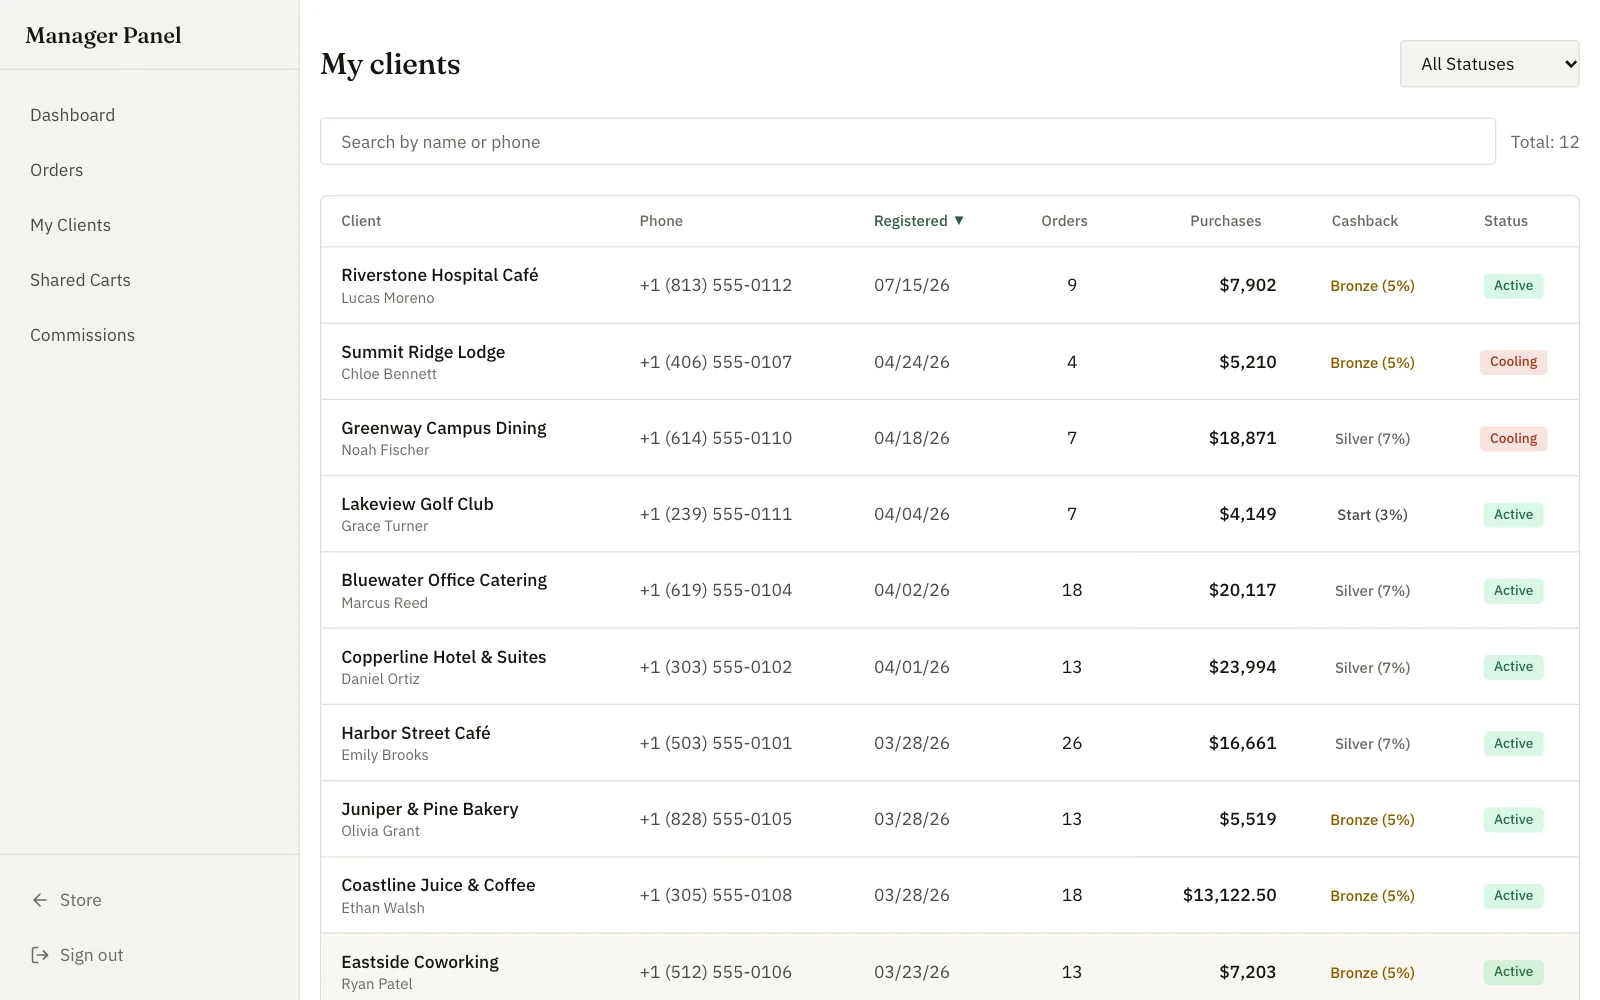Open the All Statuses dropdown

(x=1489, y=64)
